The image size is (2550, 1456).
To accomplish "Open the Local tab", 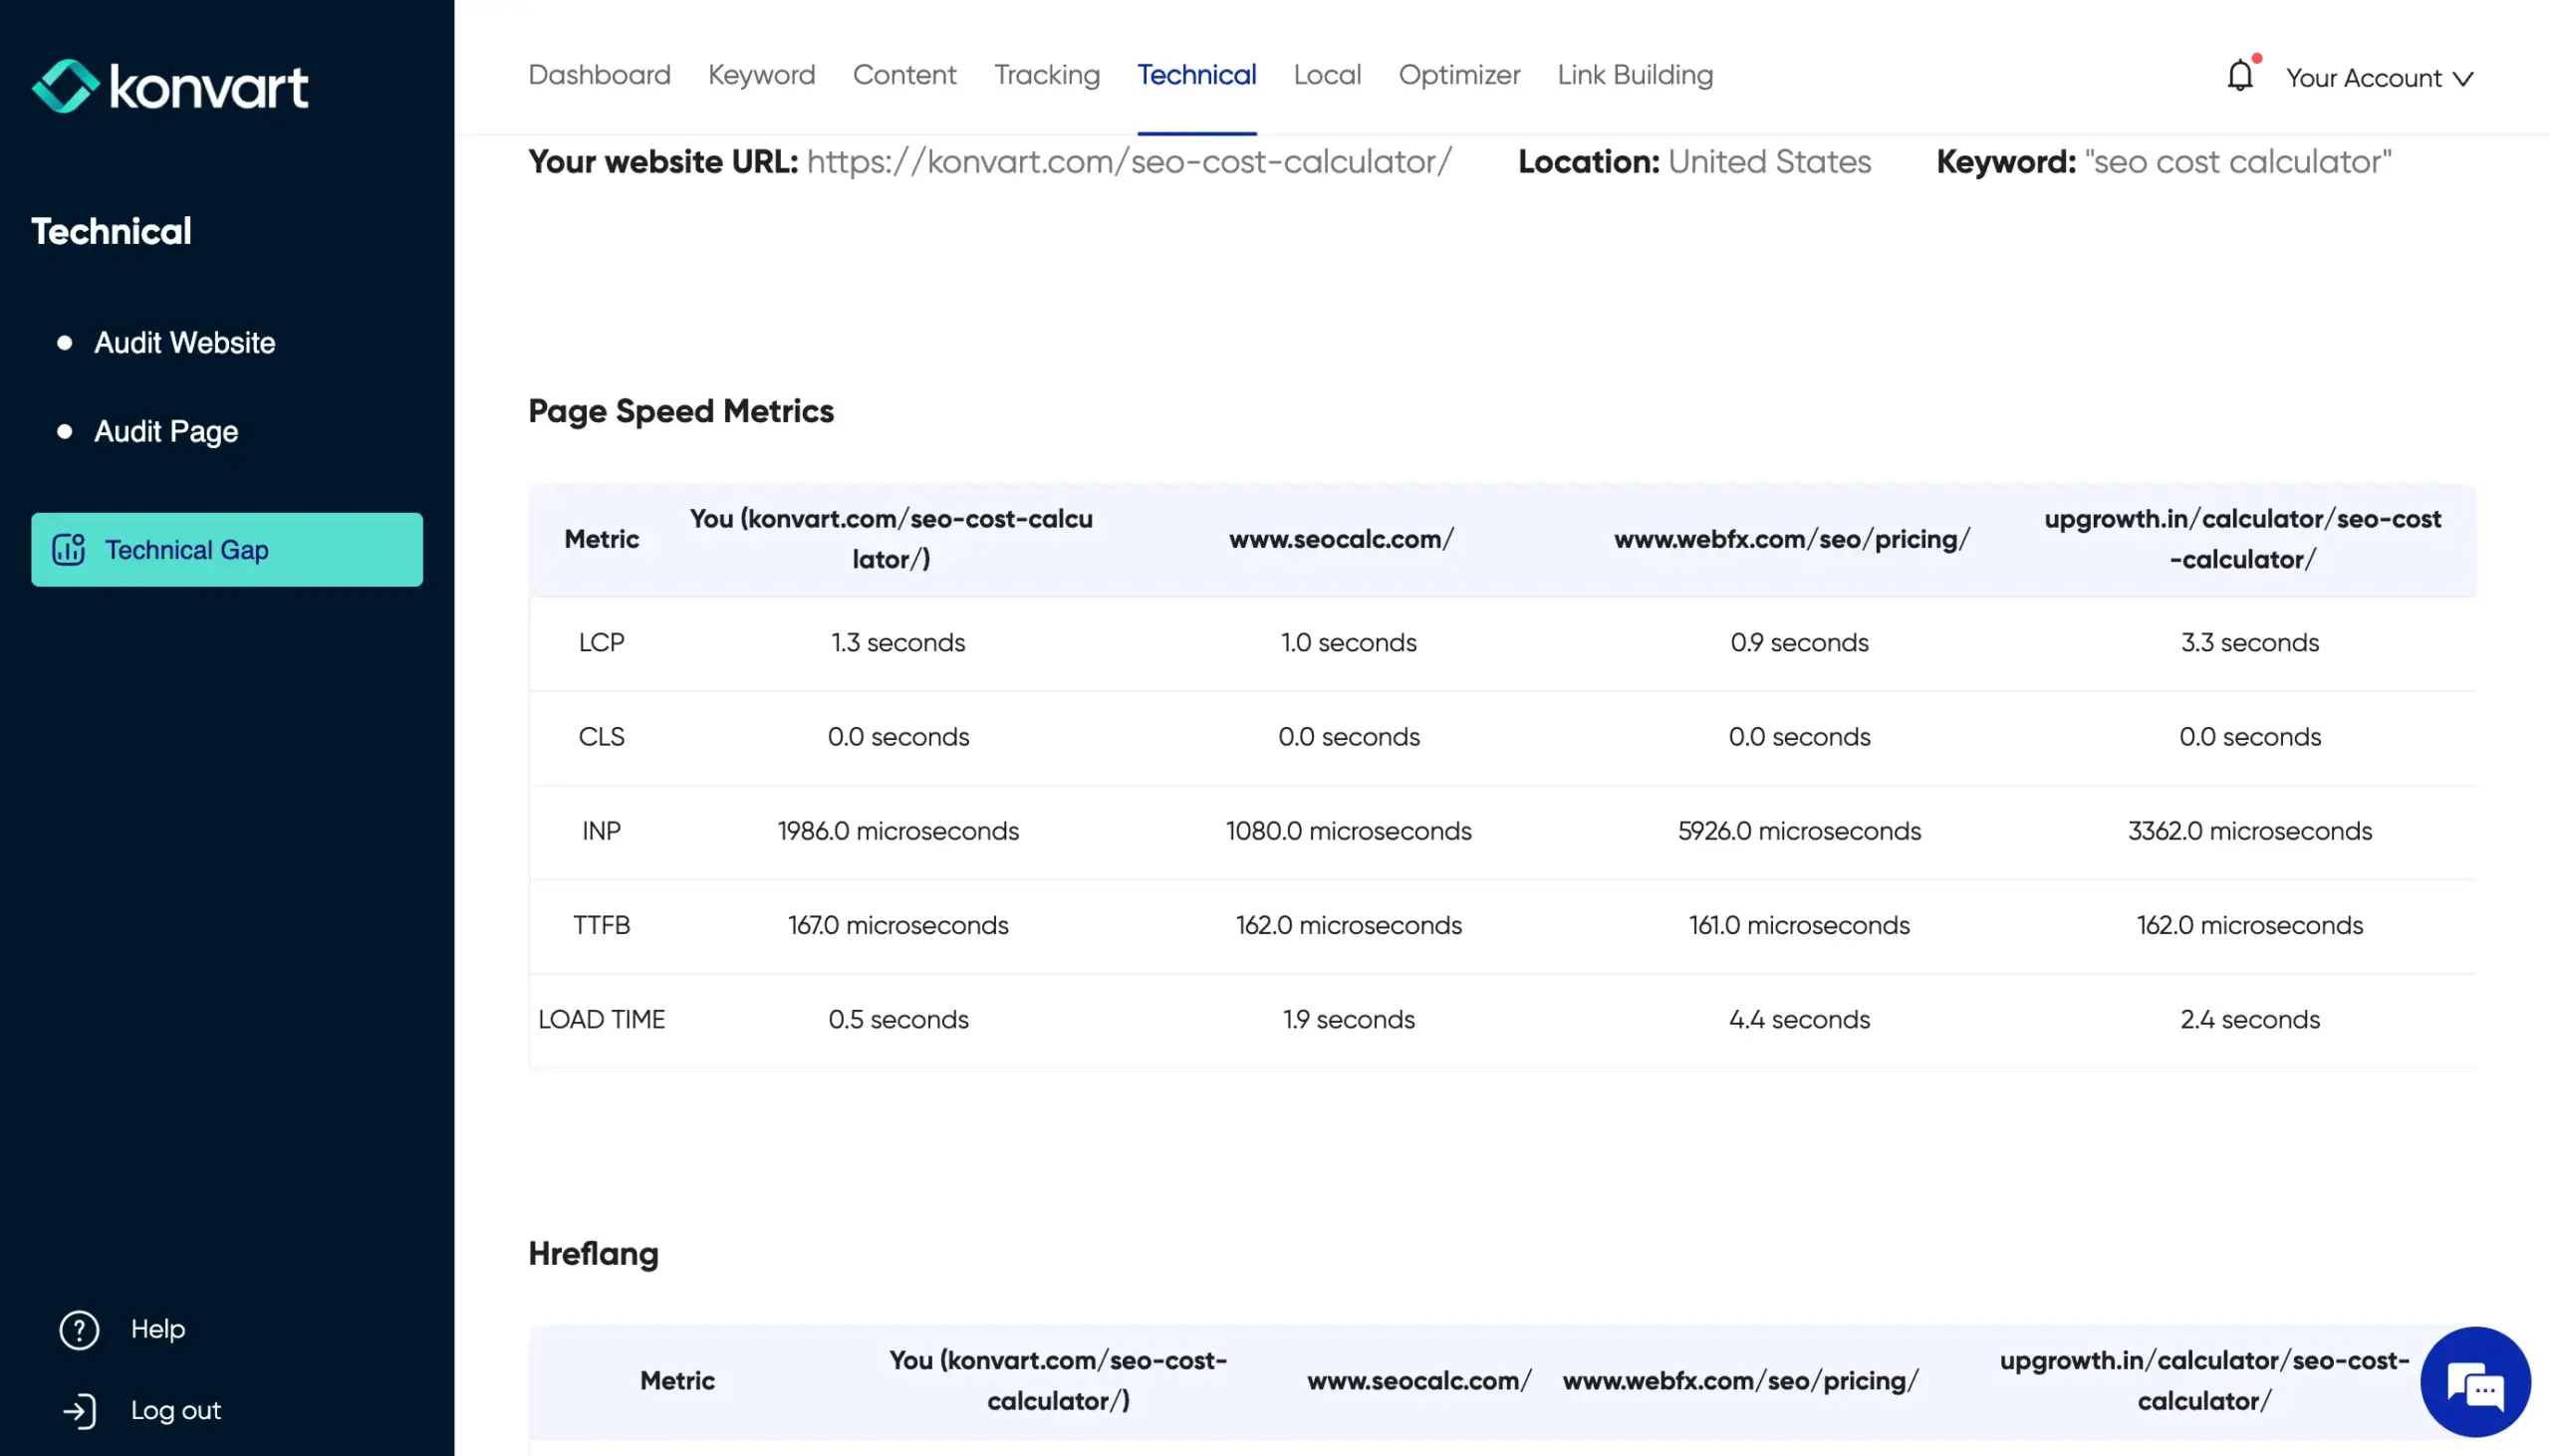I will point(1327,75).
